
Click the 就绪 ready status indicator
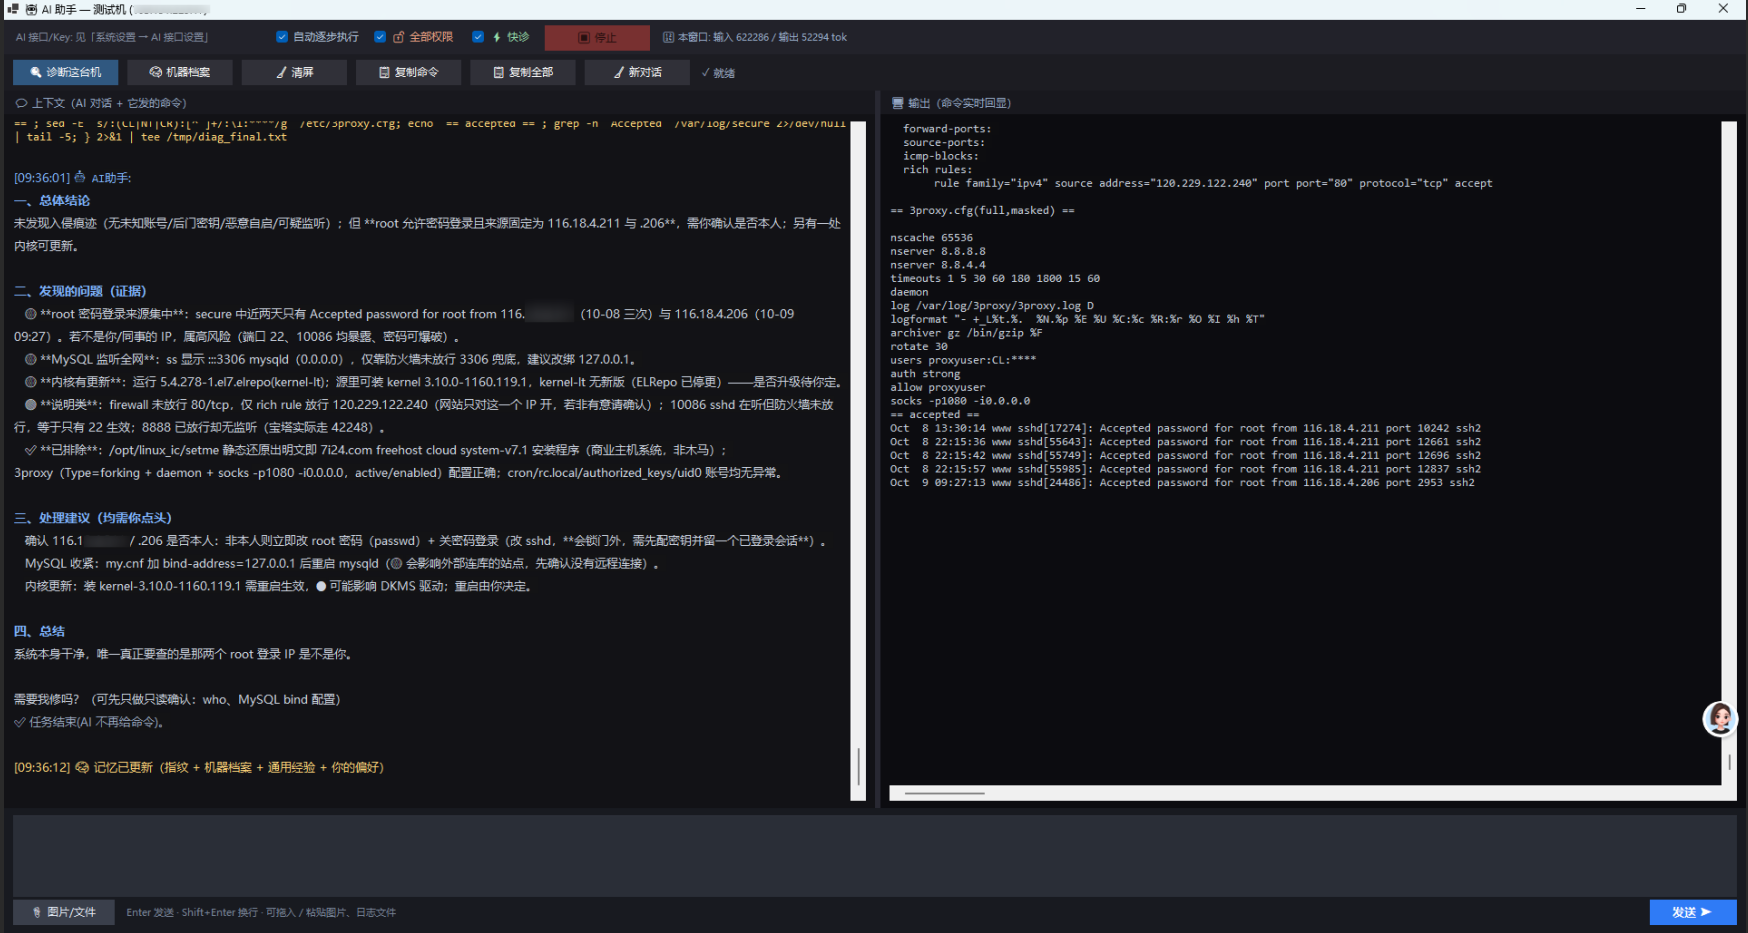(718, 73)
